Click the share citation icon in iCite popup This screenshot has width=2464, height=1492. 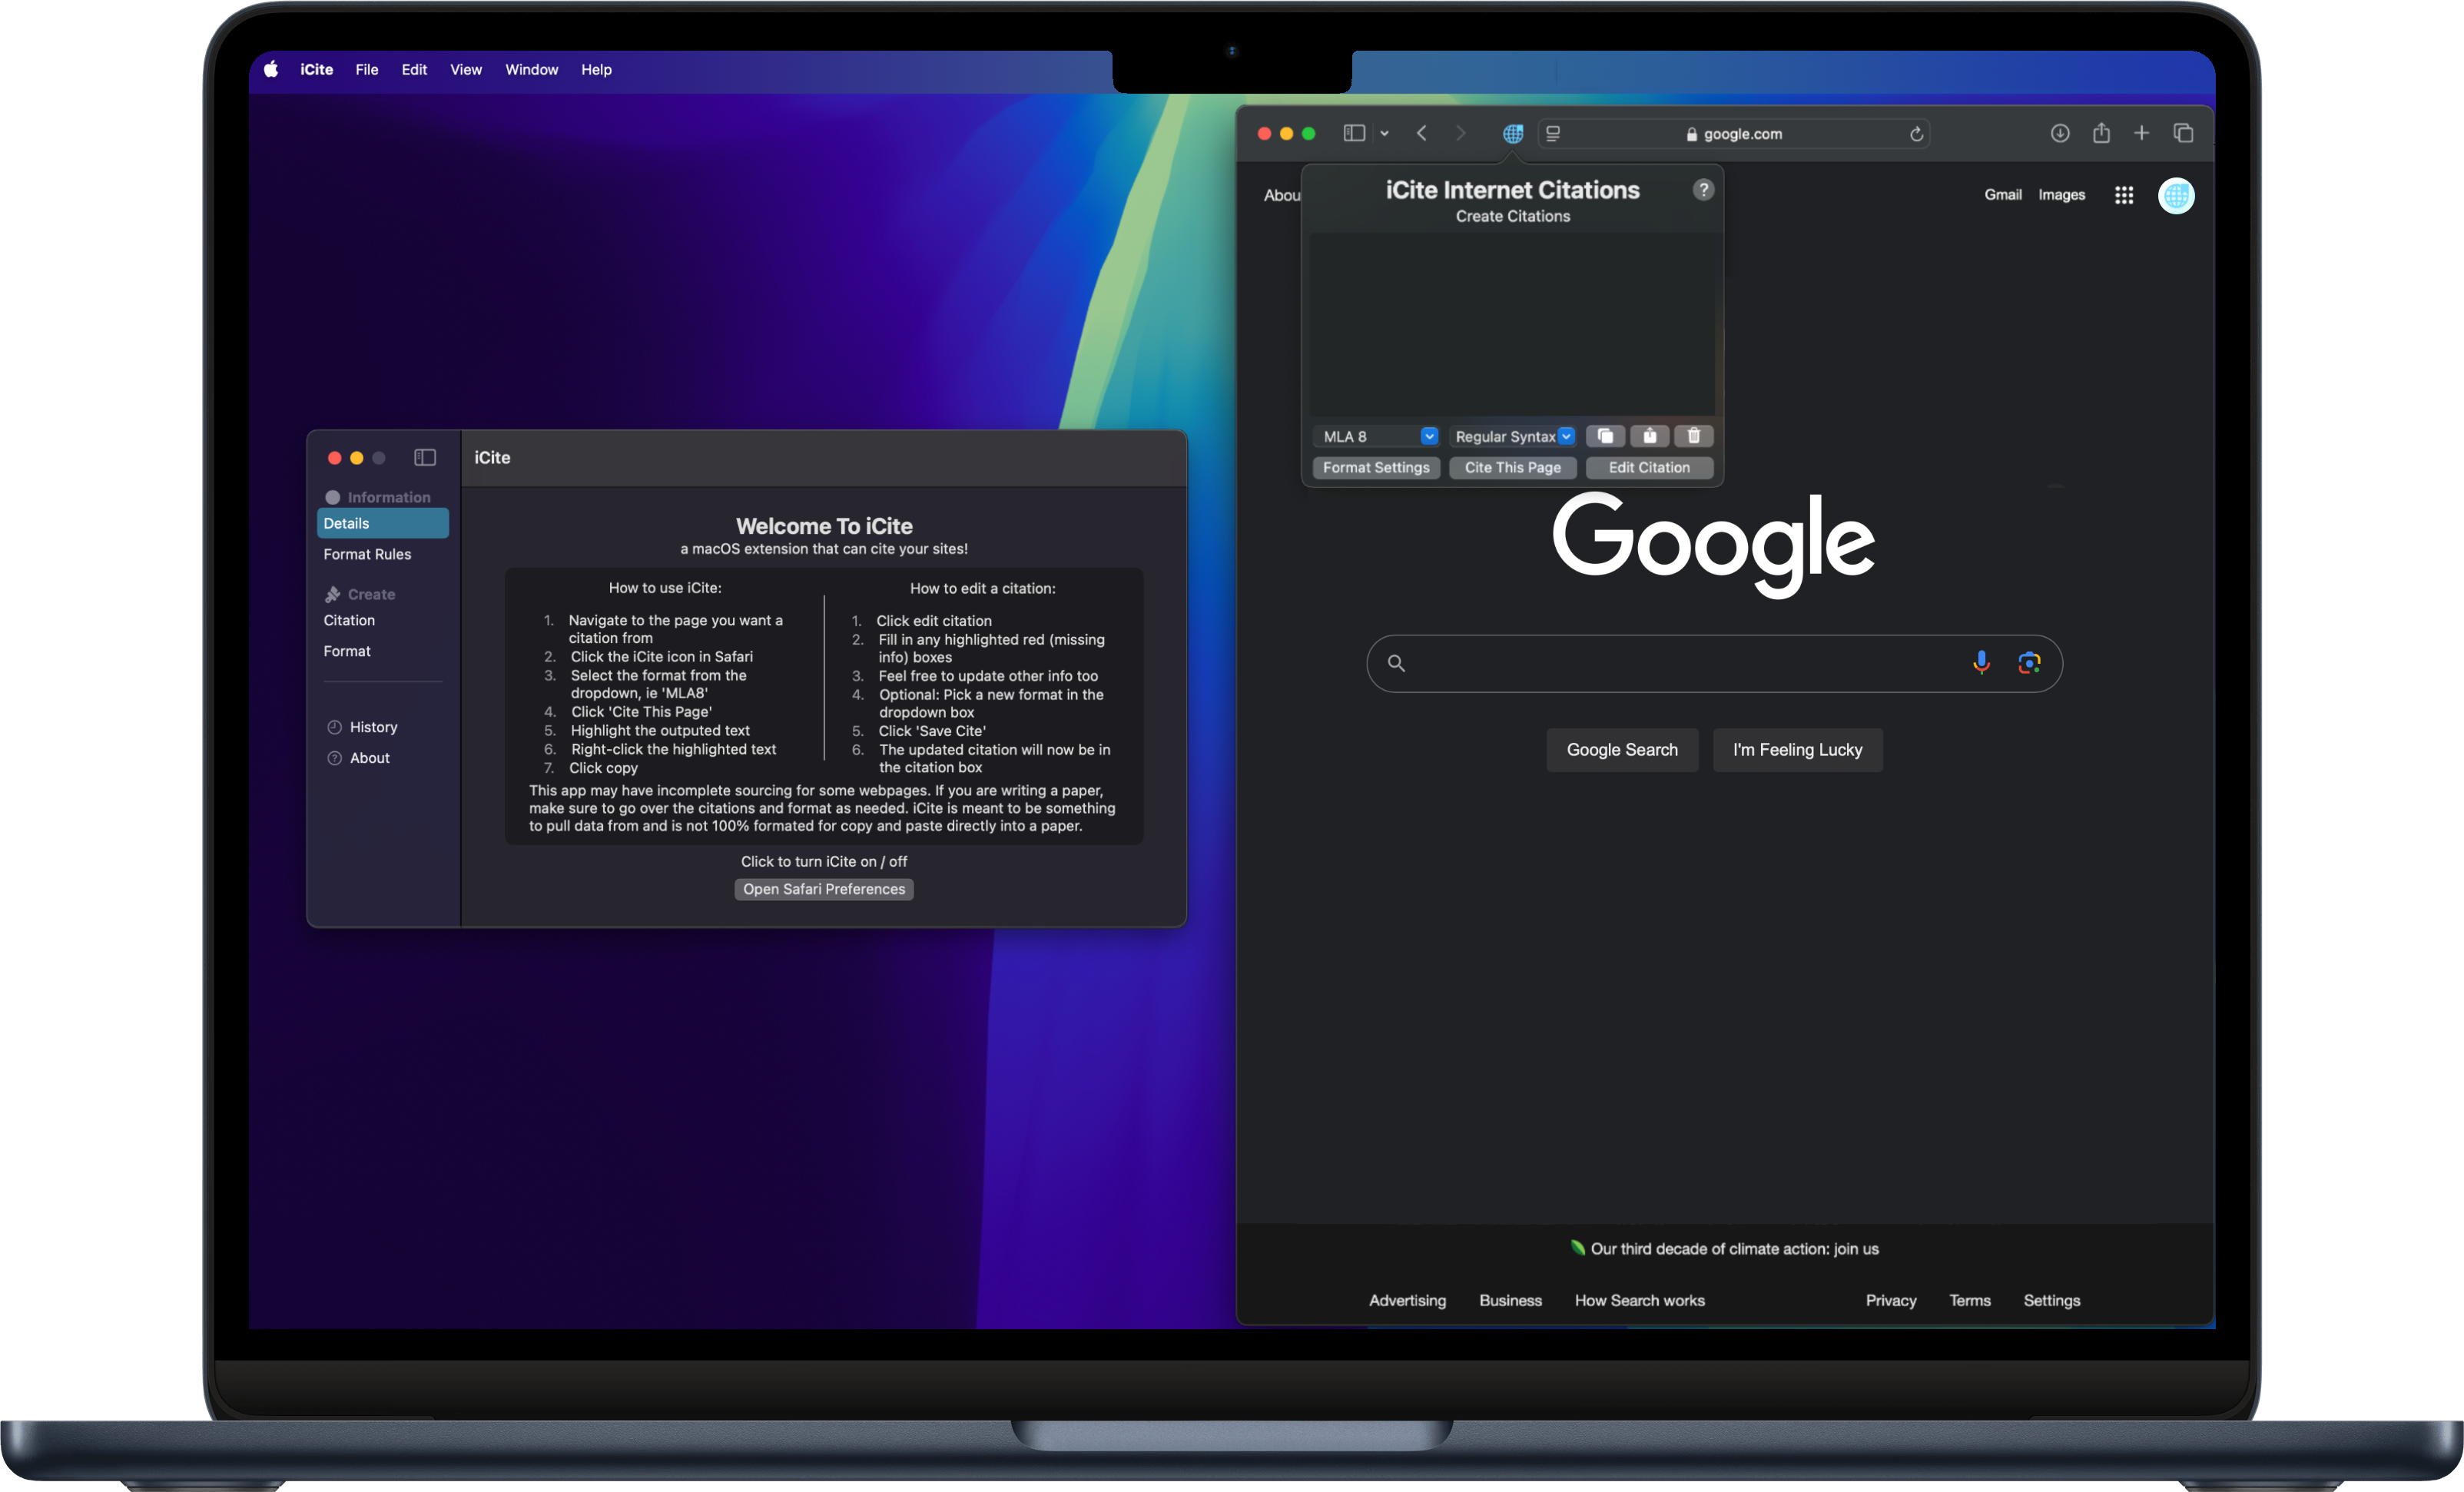click(x=1649, y=436)
